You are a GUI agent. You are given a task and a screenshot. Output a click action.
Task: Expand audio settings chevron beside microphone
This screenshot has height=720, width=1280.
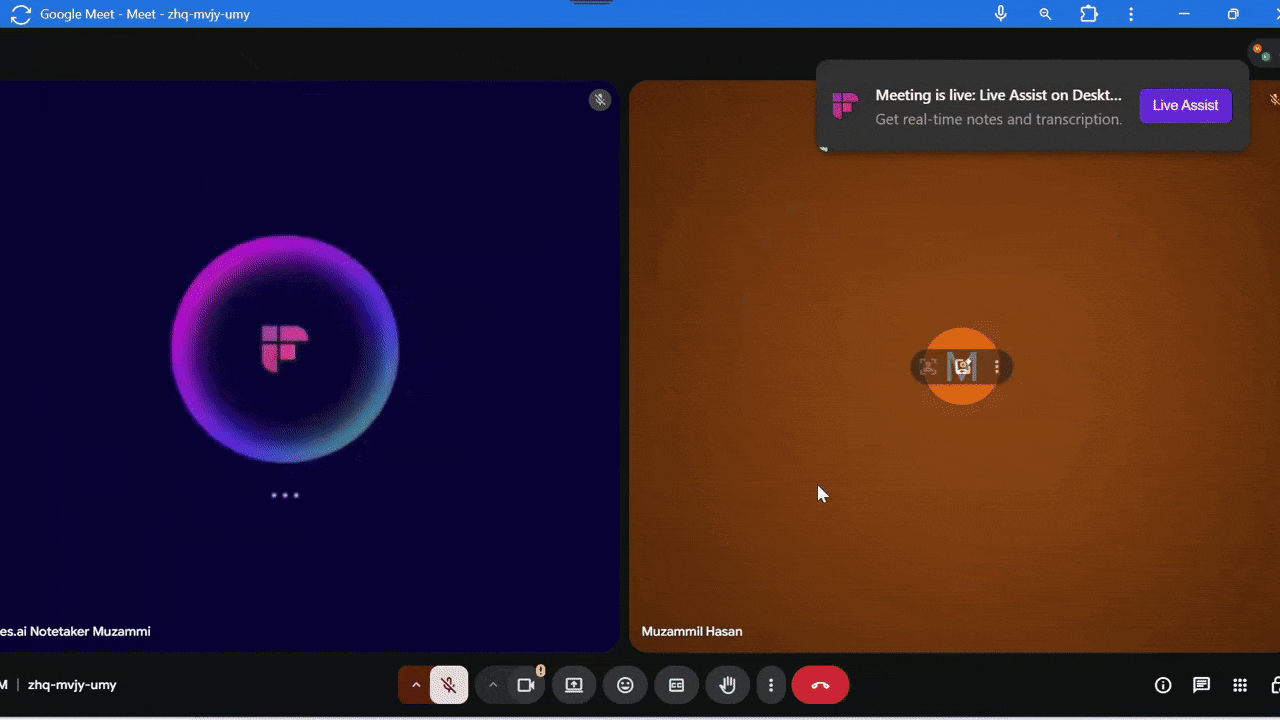point(417,685)
